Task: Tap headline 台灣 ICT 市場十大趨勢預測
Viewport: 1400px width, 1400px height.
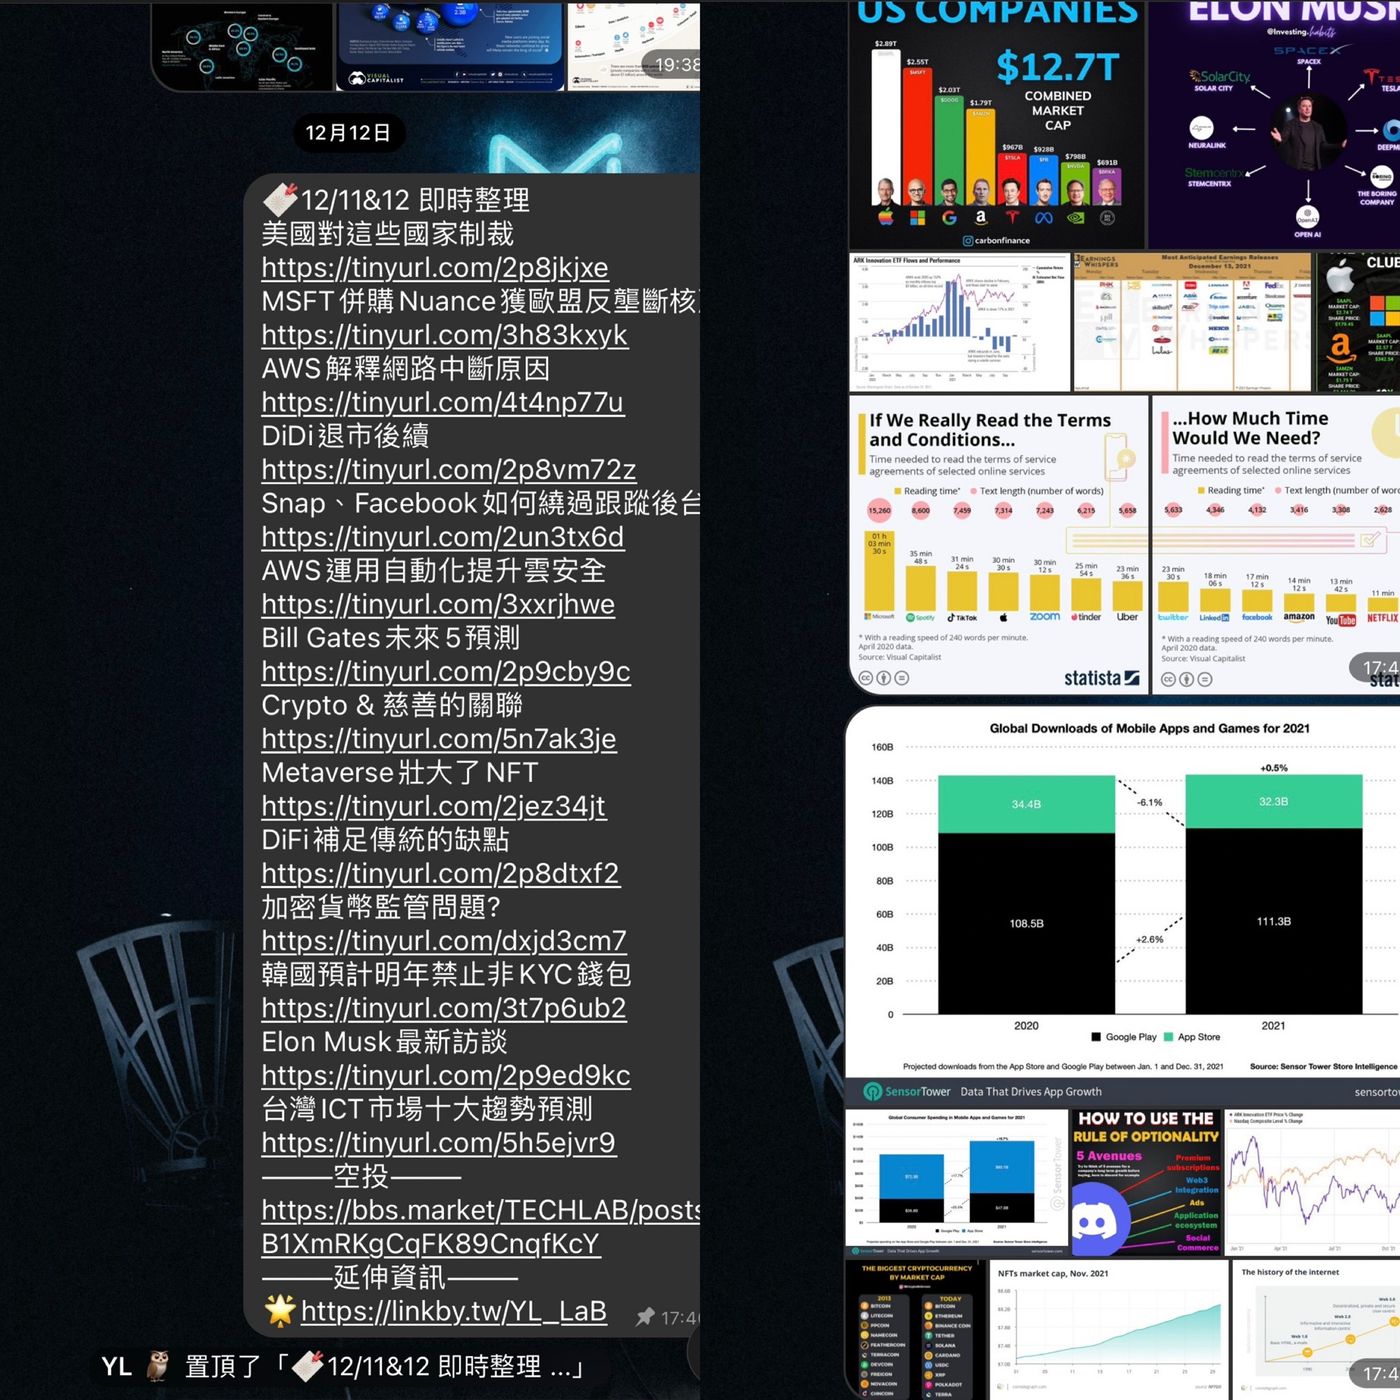Action: 427,1109
